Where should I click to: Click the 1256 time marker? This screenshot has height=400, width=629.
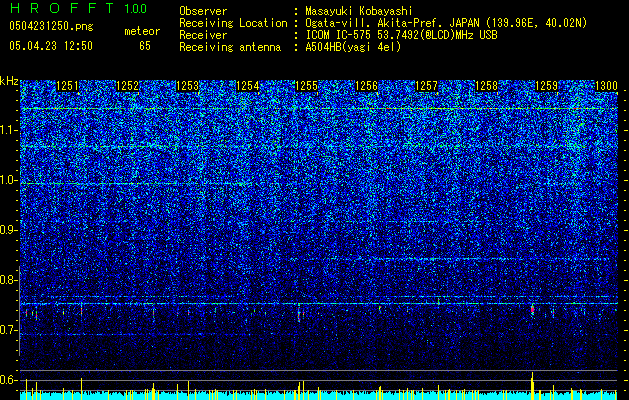coord(366,86)
